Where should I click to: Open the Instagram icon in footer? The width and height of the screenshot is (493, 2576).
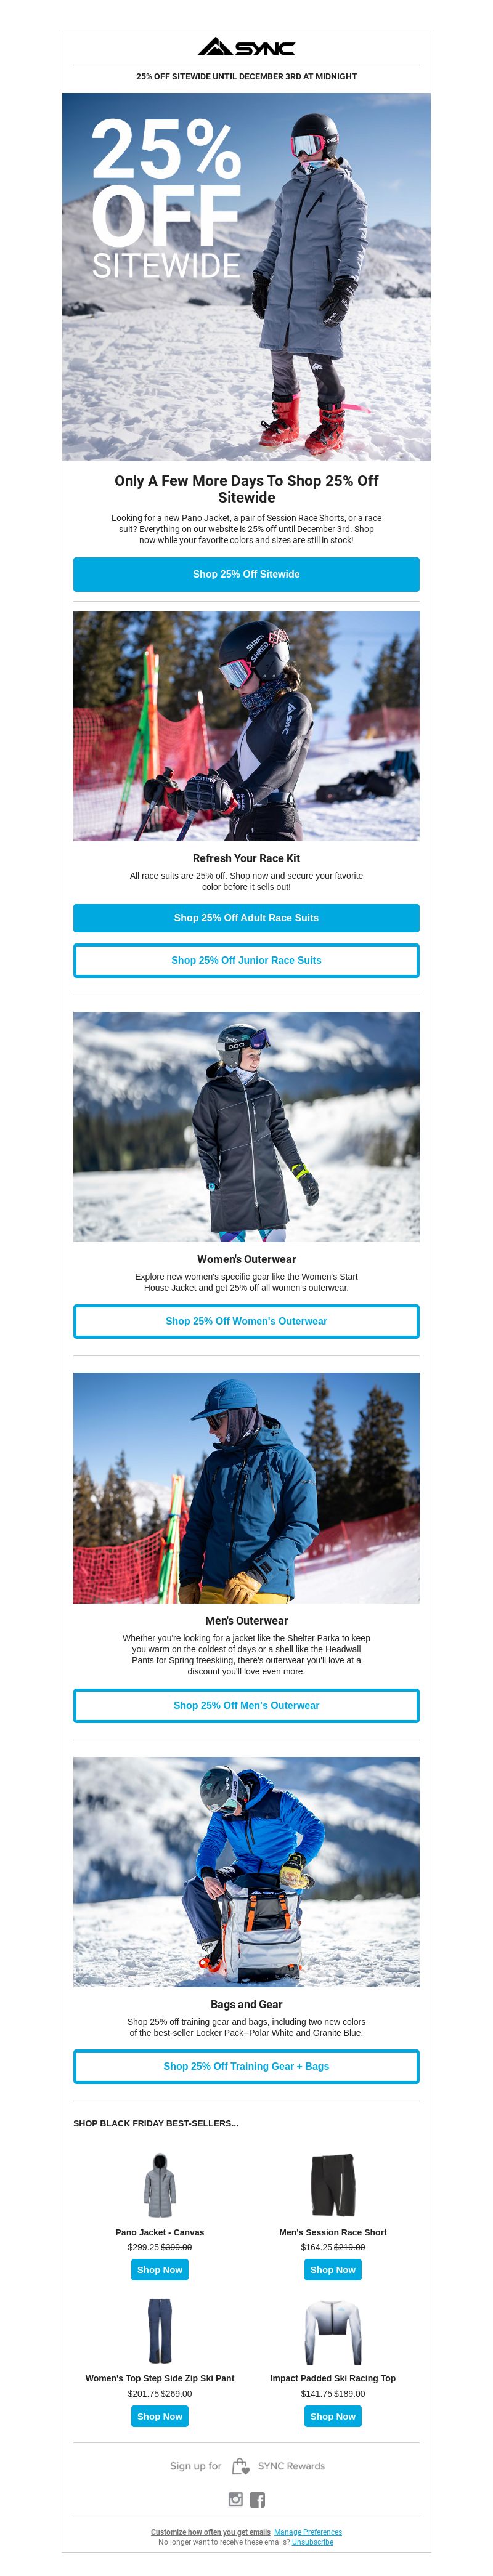236,2499
